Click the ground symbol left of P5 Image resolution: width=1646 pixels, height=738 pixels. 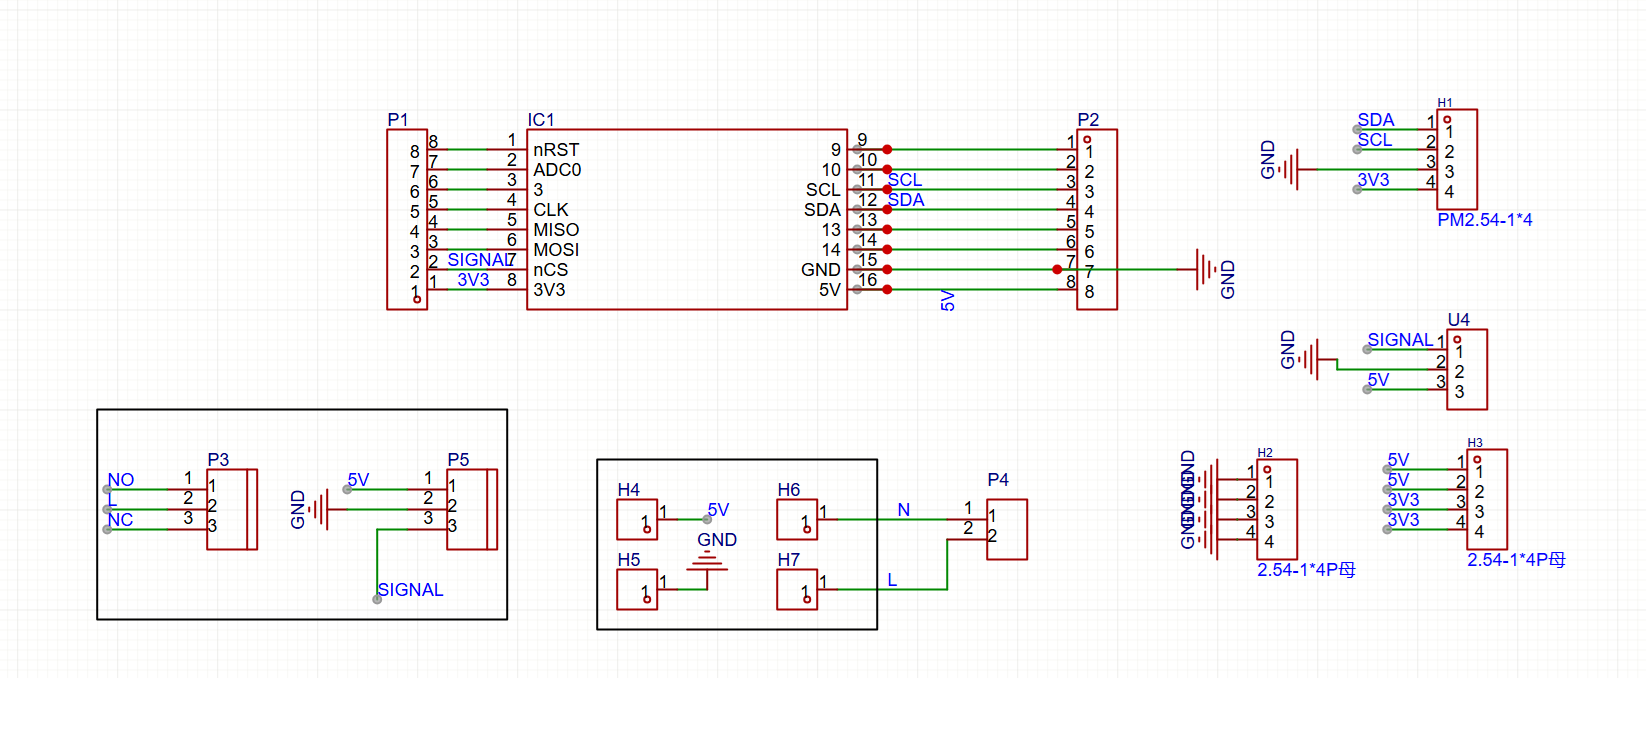coord(318,510)
